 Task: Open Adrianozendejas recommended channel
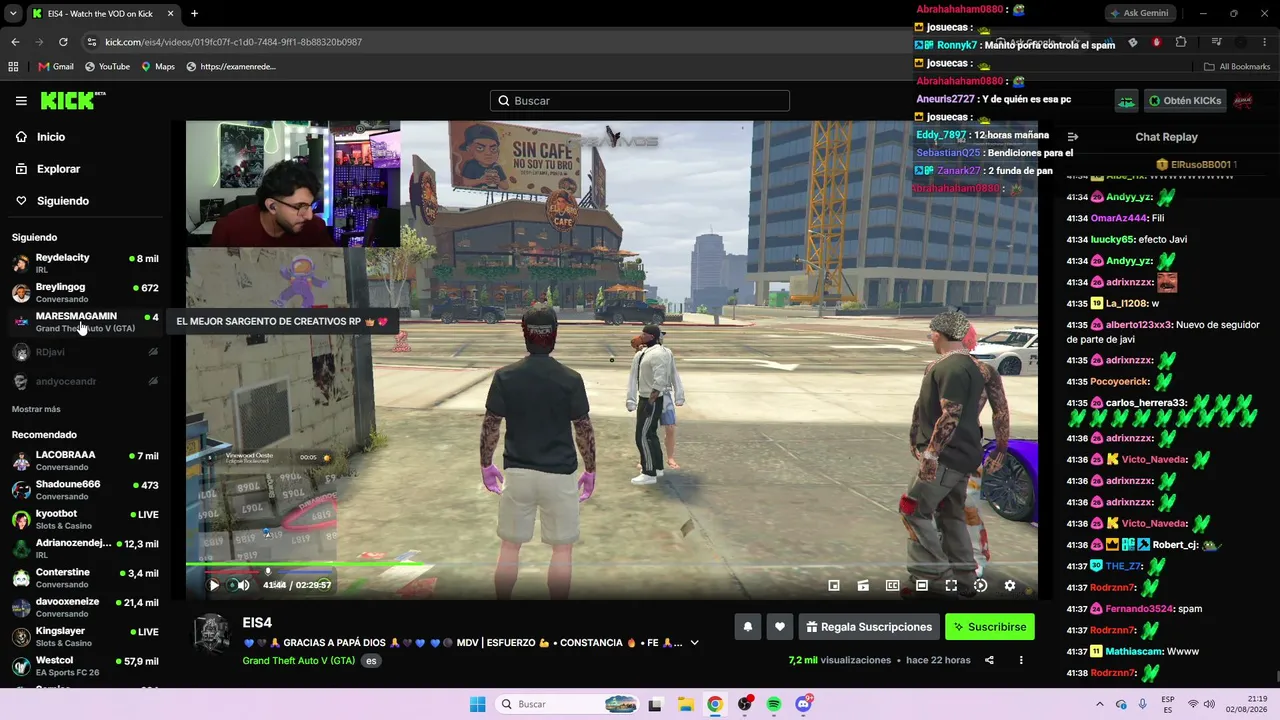tap(85, 548)
